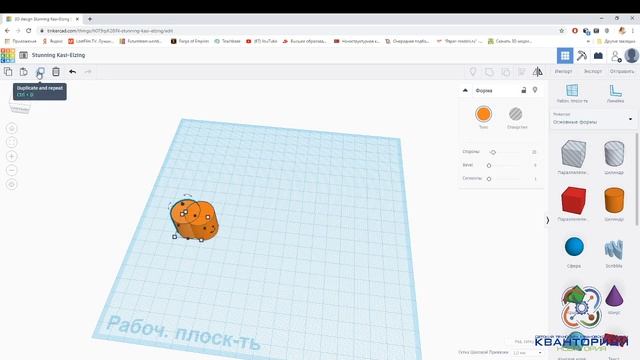The height and width of the screenshot is (360, 640).
Task: Open the user profile avatar
Action: pos(632,56)
